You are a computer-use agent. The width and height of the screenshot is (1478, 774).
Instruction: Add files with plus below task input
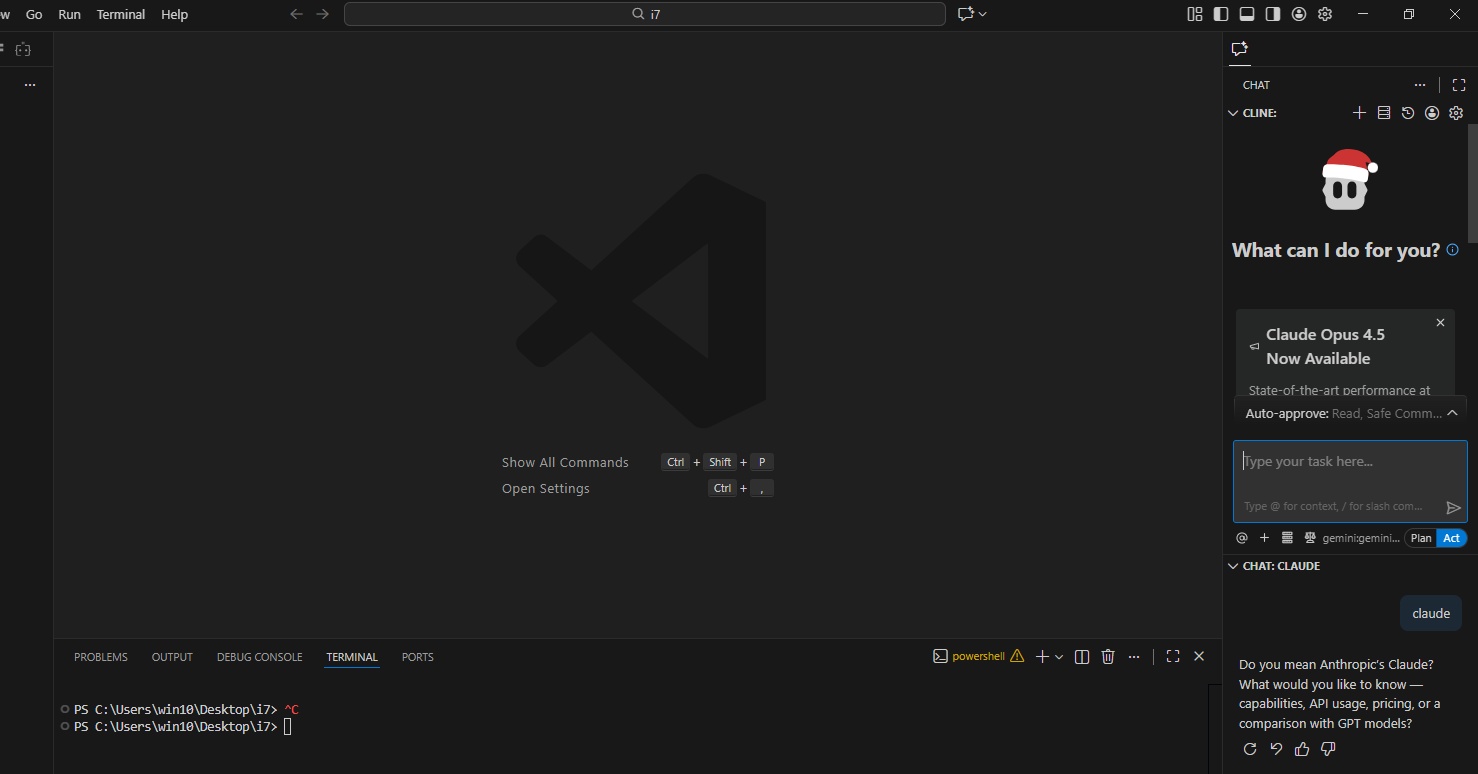(x=1264, y=538)
